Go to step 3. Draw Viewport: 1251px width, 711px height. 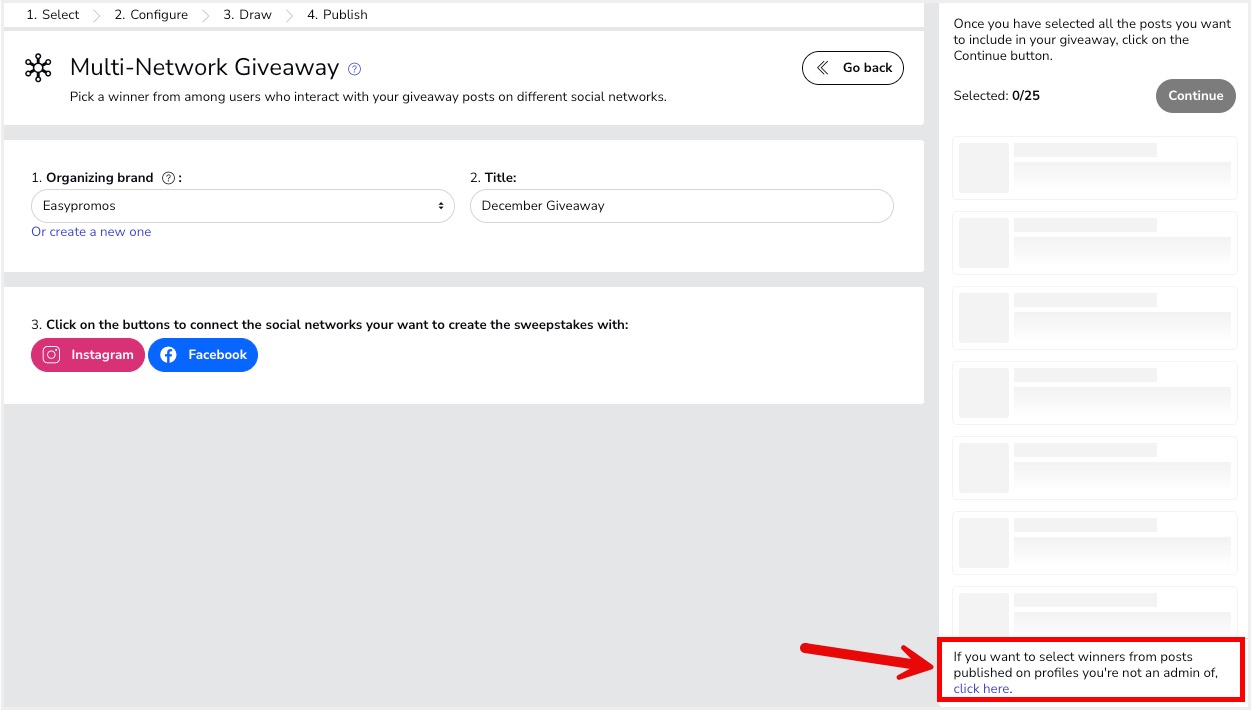(247, 15)
